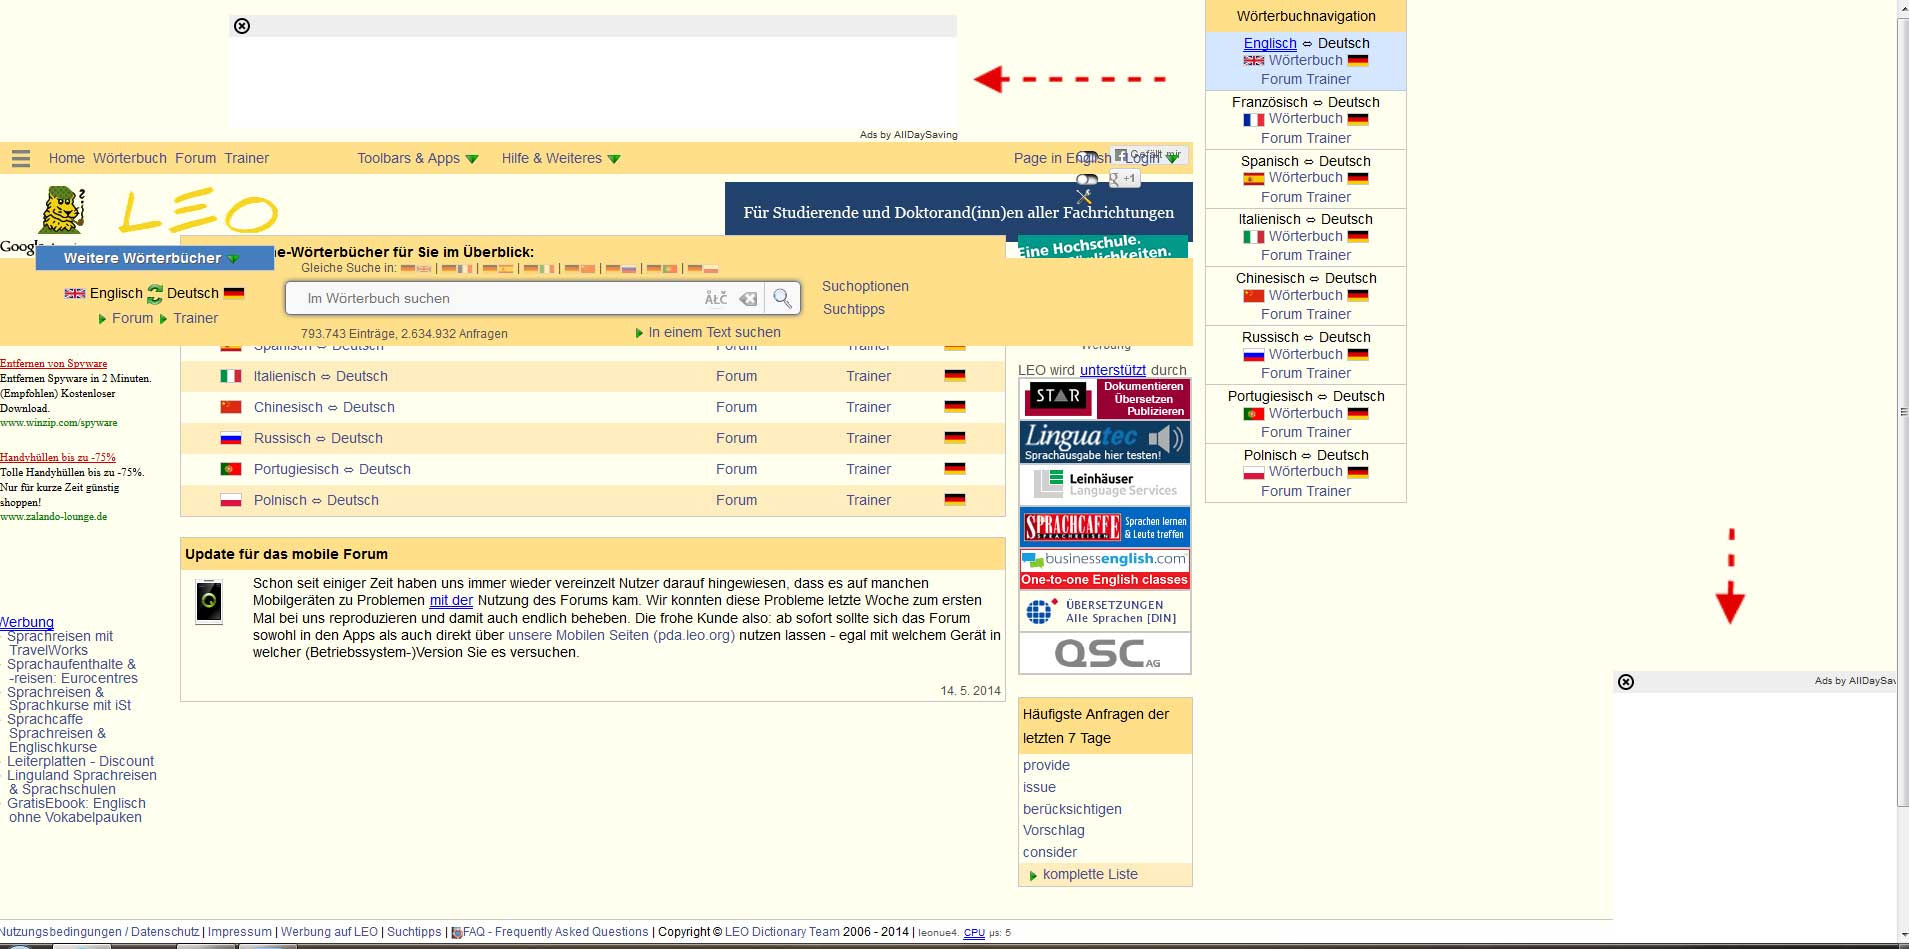The height and width of the screenshot is (949, 1909).
Task: Click German flag in Polnisch table row
Action: pyautogui.click(x=955, y=500)
